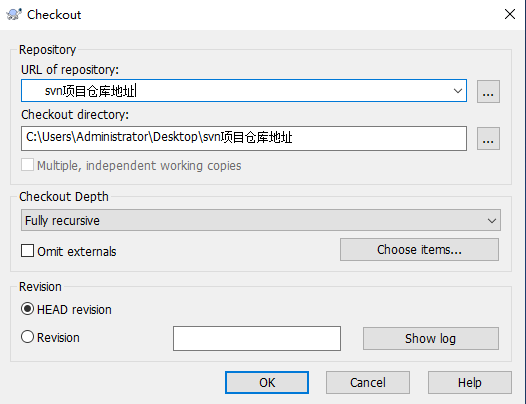Expand the repository URL history dropdown
This screenshot has width=526, height=404.
[x=458, y=91]
